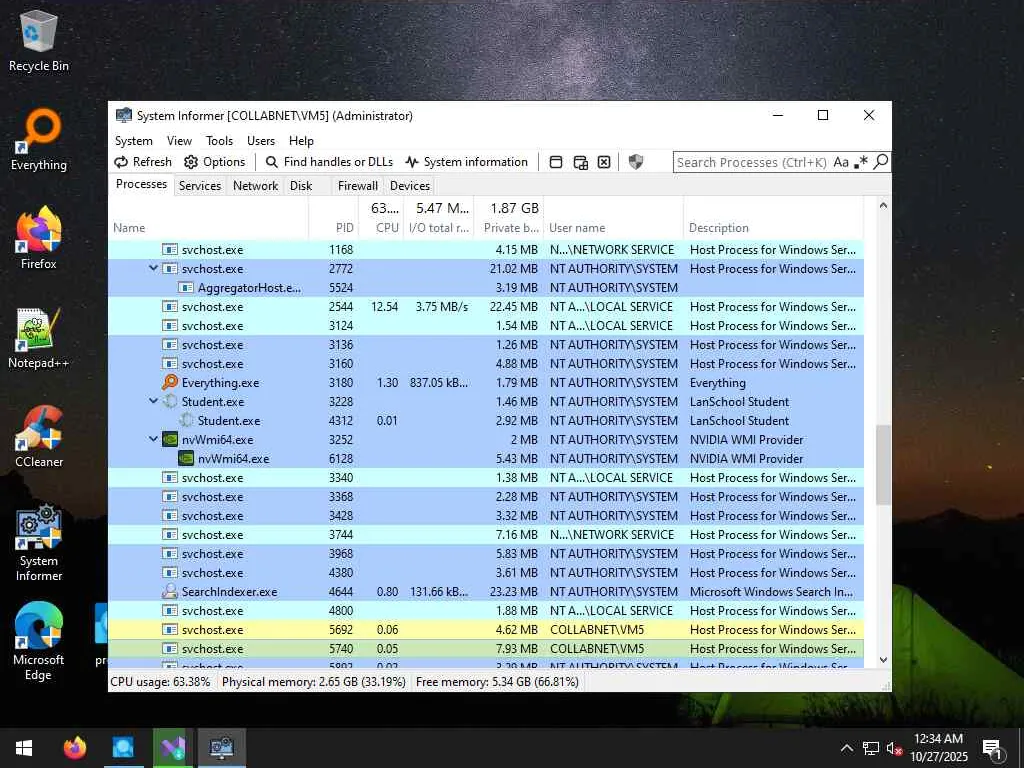
Task: Switch to the Network tab
Action: click(255, 185)
